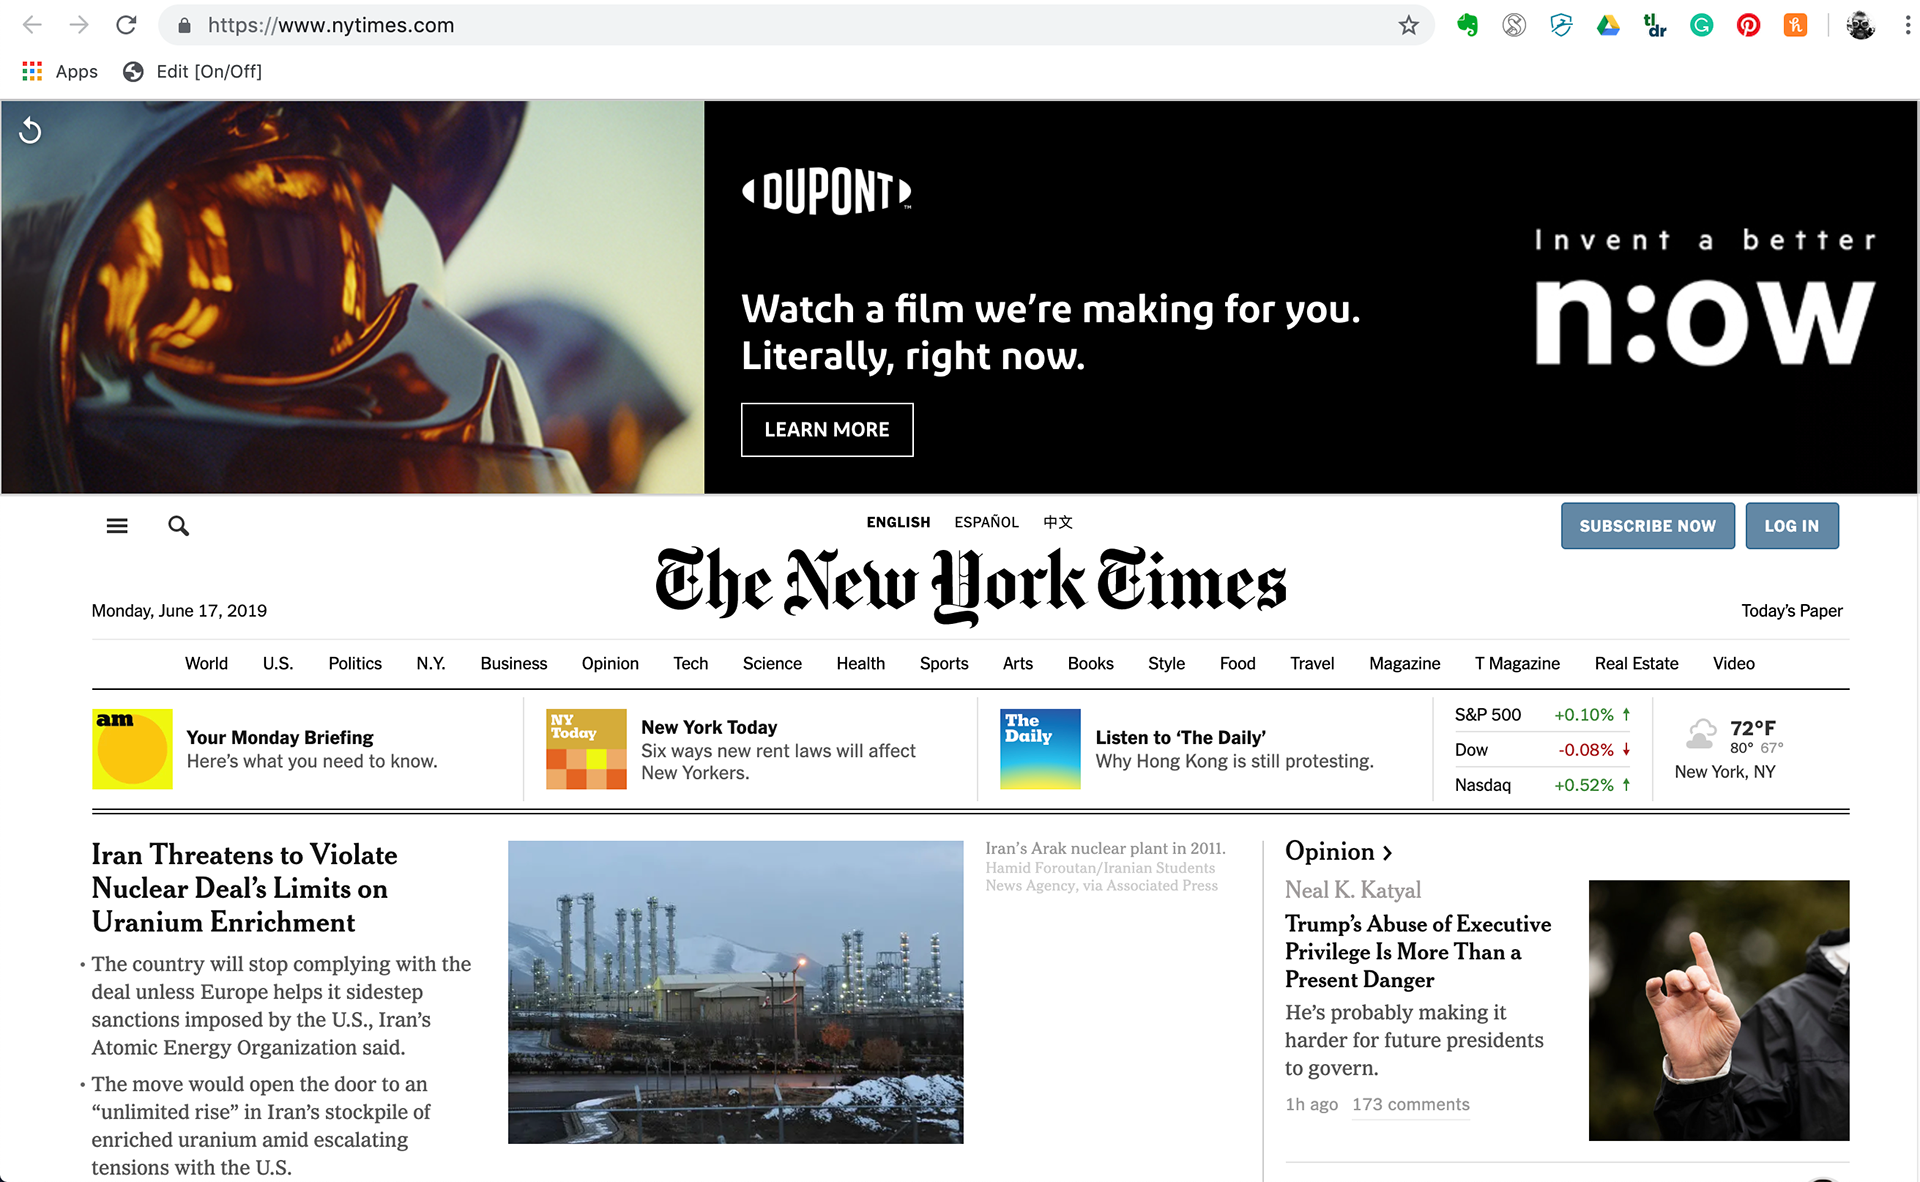Go back to the previous page
This screenshot has height=1182, width=1920.
pos(32,25)
